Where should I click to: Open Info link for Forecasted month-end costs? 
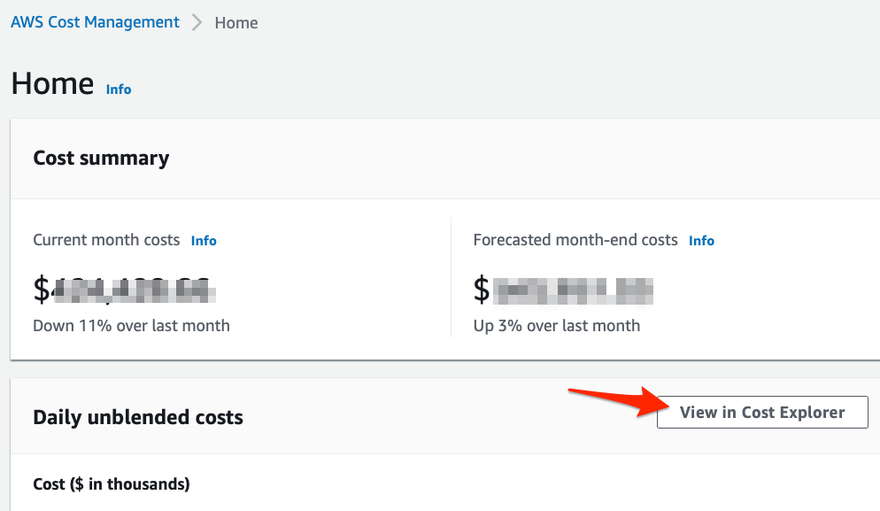click(701, 241)
